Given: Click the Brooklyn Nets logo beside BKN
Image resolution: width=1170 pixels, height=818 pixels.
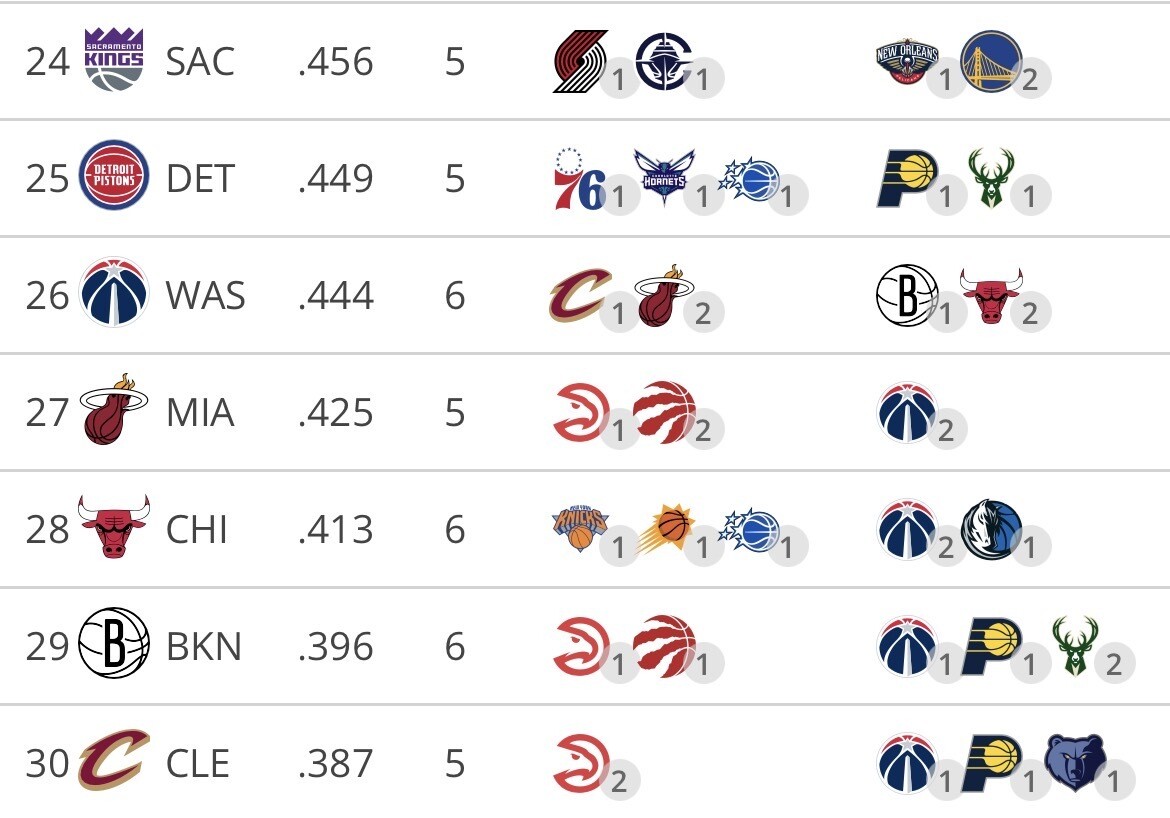Looking at the screenshot, I should tap(113, 646).
